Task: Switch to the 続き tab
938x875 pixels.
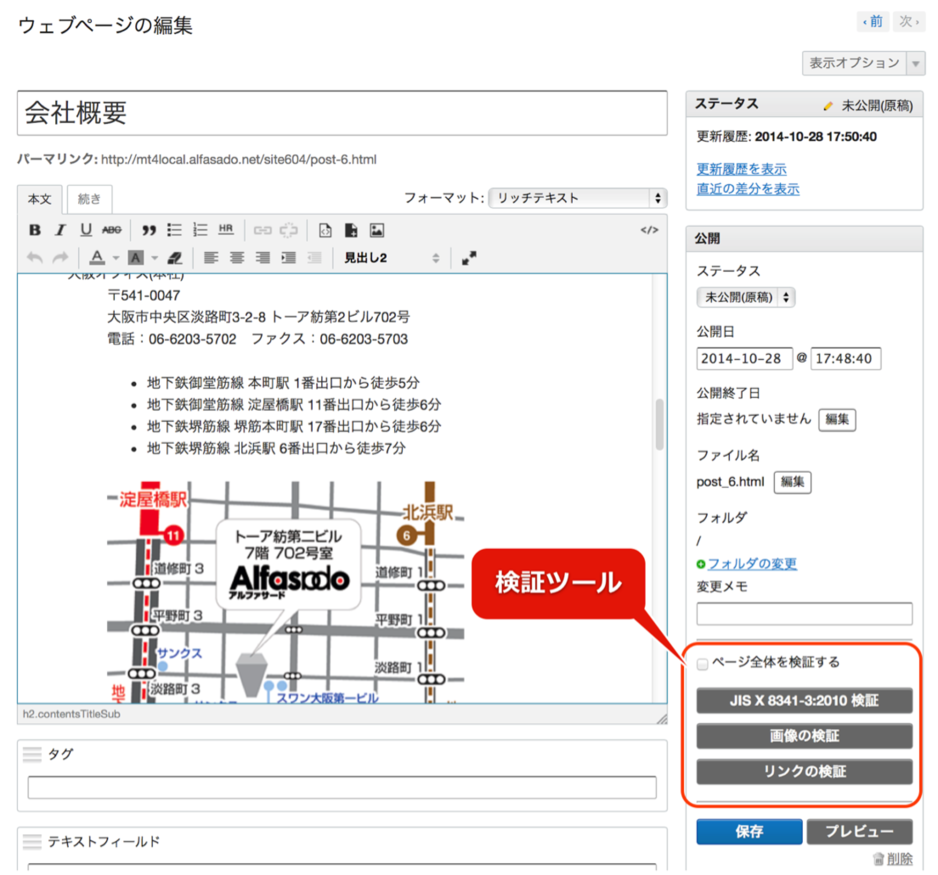Action: [89, 199]
